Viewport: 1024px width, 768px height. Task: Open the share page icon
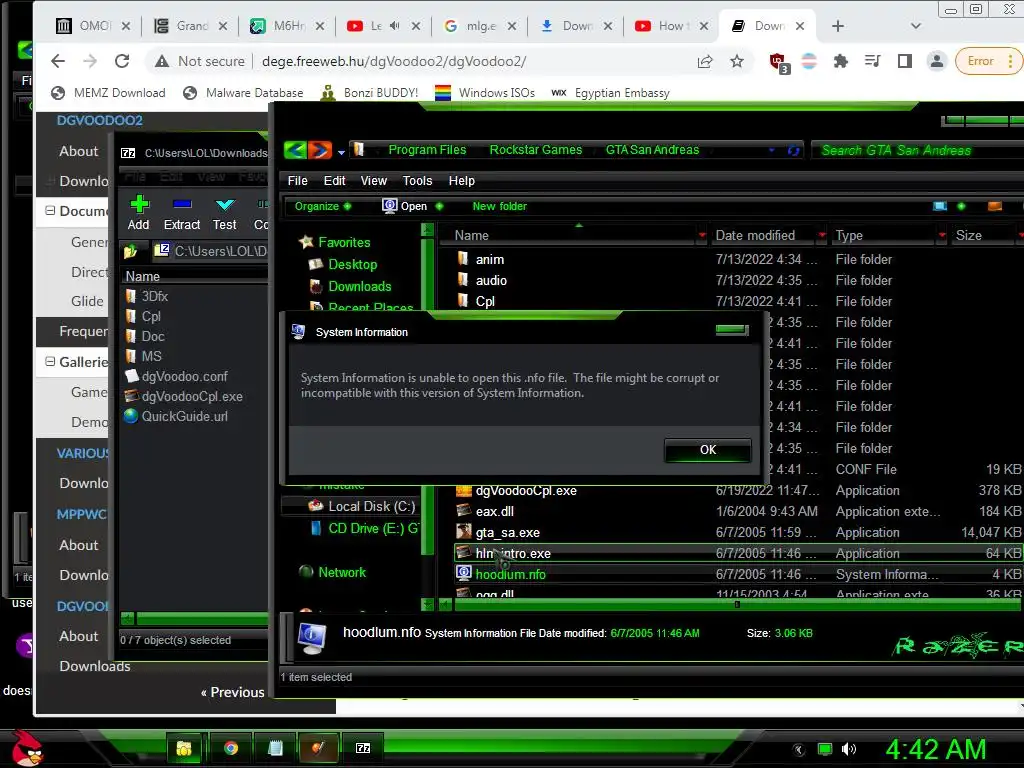[x=705, y=61]
